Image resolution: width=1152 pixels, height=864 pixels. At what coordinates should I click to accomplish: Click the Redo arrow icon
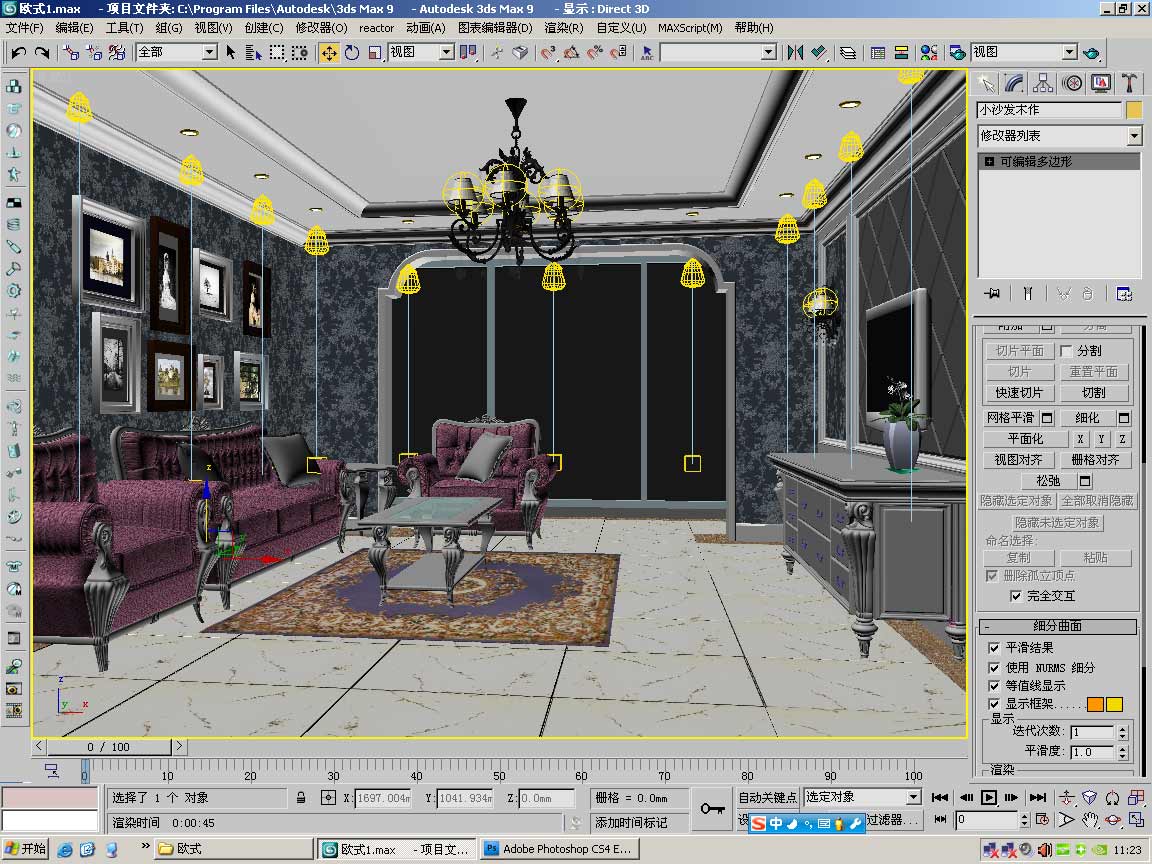click(x=42, y=52)
